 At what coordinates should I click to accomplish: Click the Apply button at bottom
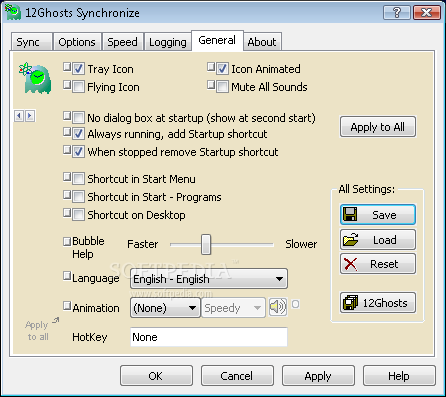(318, 376)
